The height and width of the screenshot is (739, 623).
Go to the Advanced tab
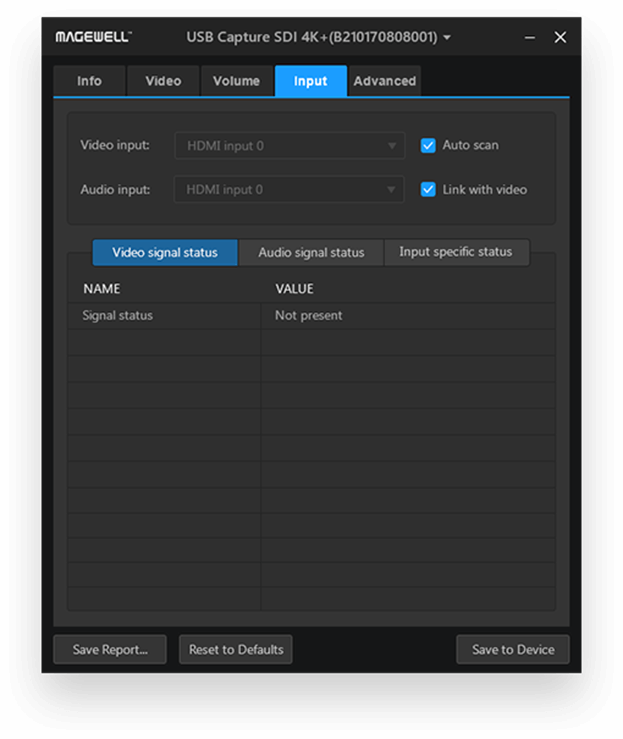pyautogui.click(x=385, y=81)
